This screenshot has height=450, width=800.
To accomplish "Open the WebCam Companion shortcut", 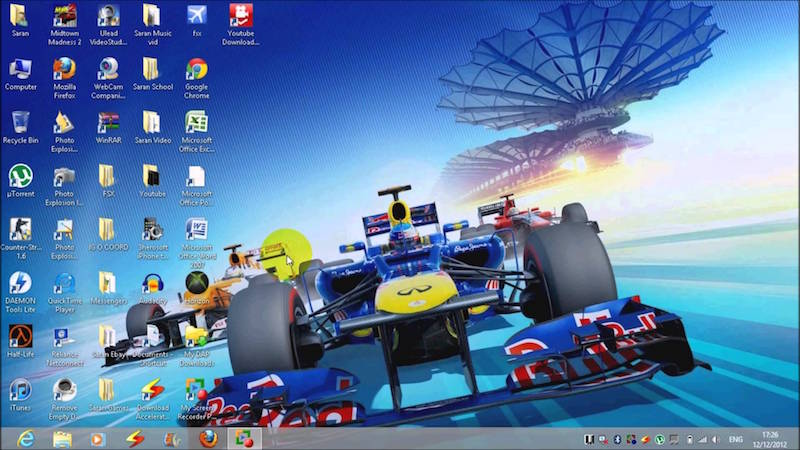I will [108, 78].
